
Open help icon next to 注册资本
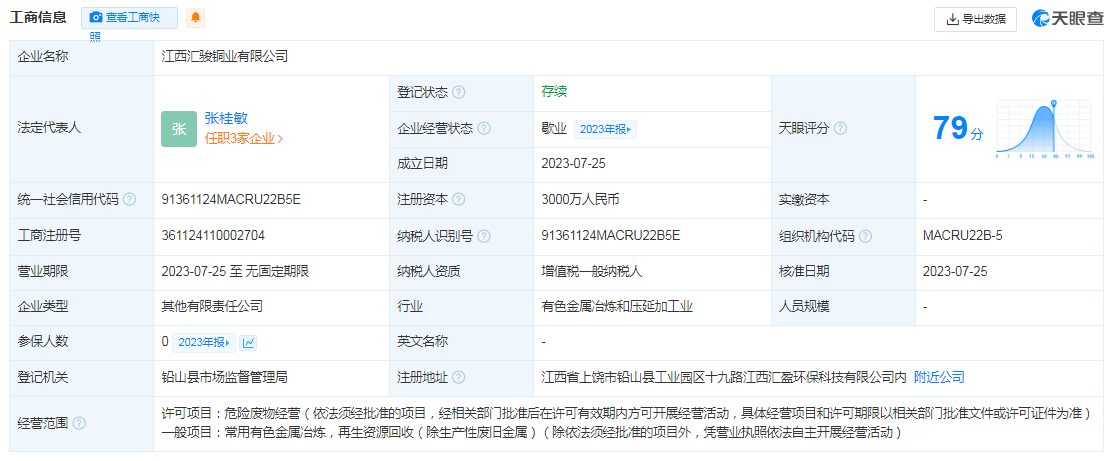click(459, 199)
